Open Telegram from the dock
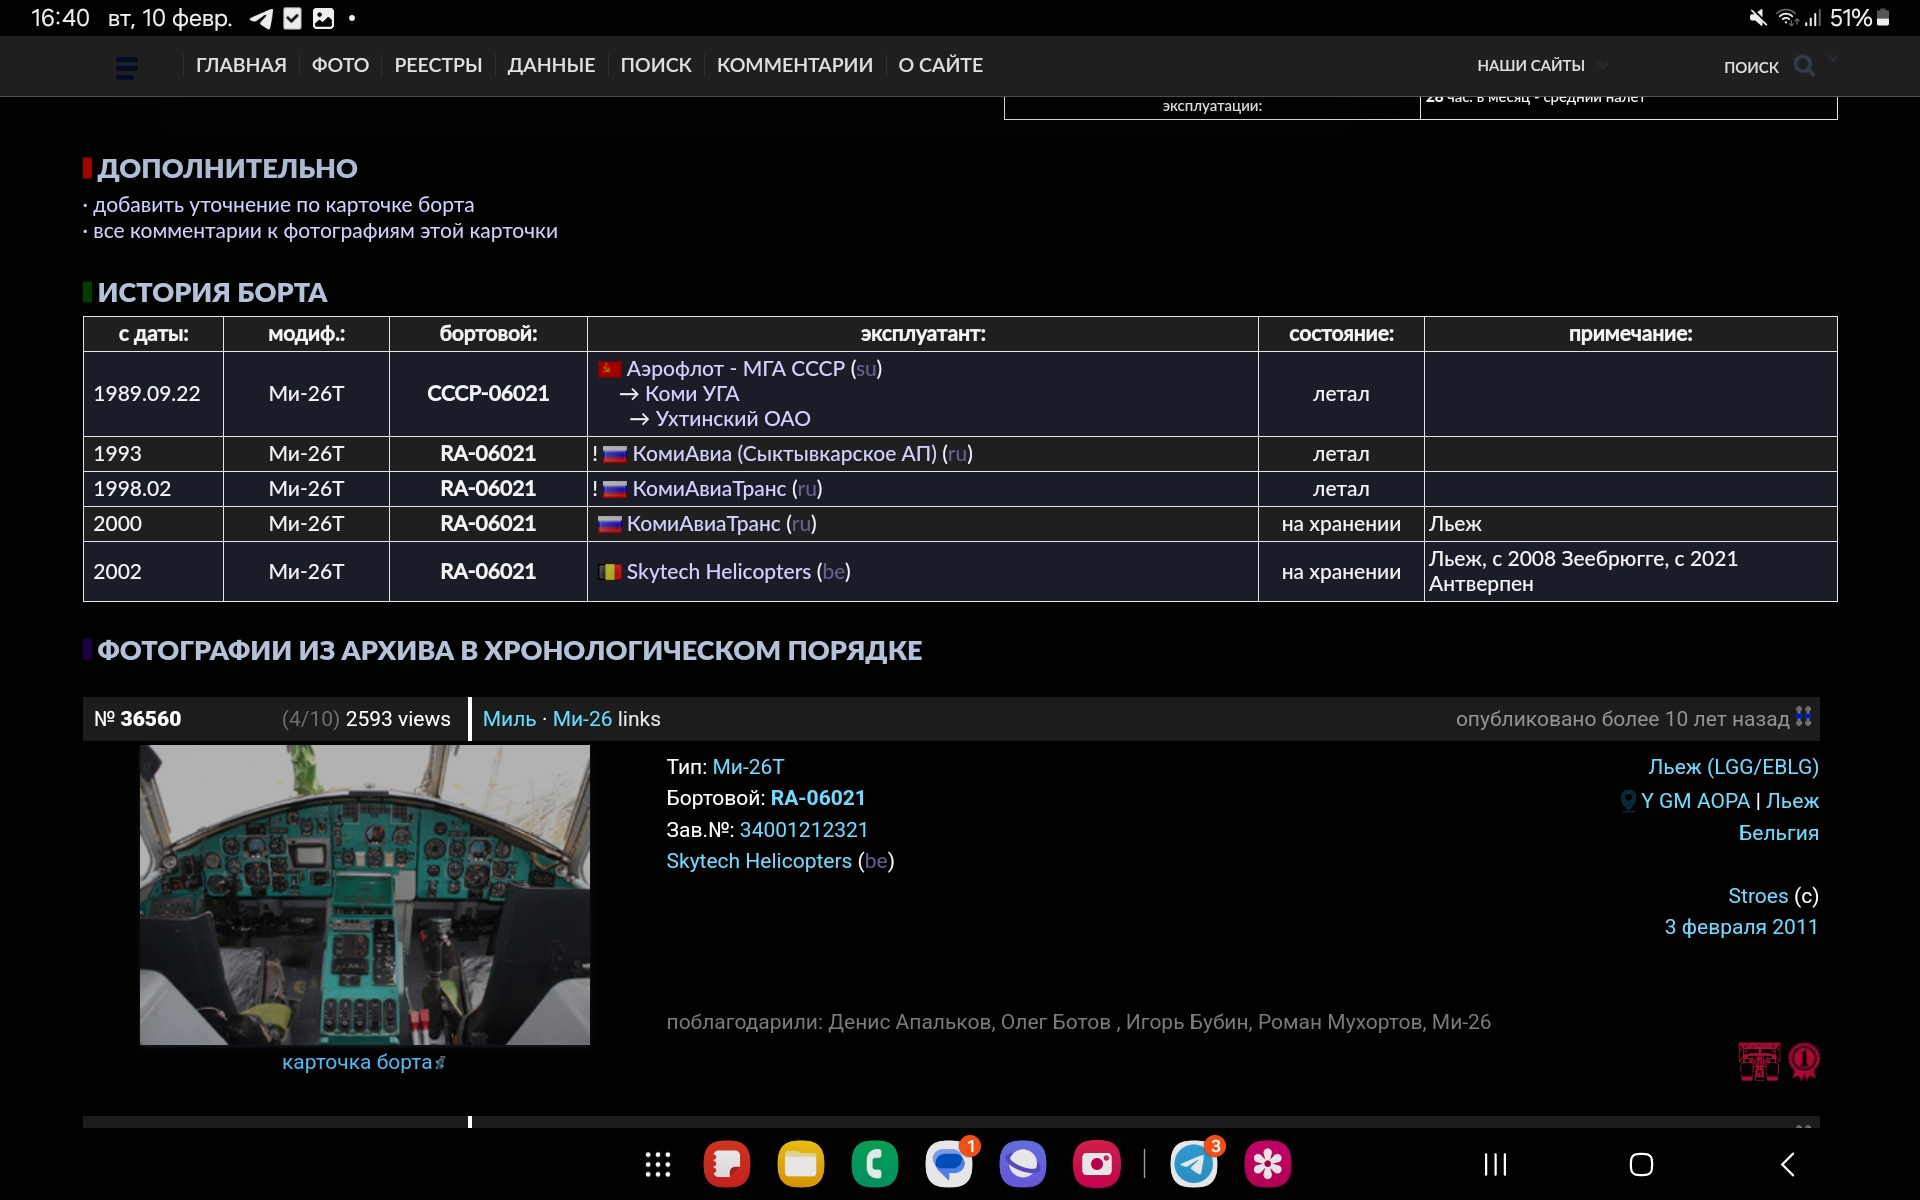The image size is (1920, 1200). tap(1194, 1164)
